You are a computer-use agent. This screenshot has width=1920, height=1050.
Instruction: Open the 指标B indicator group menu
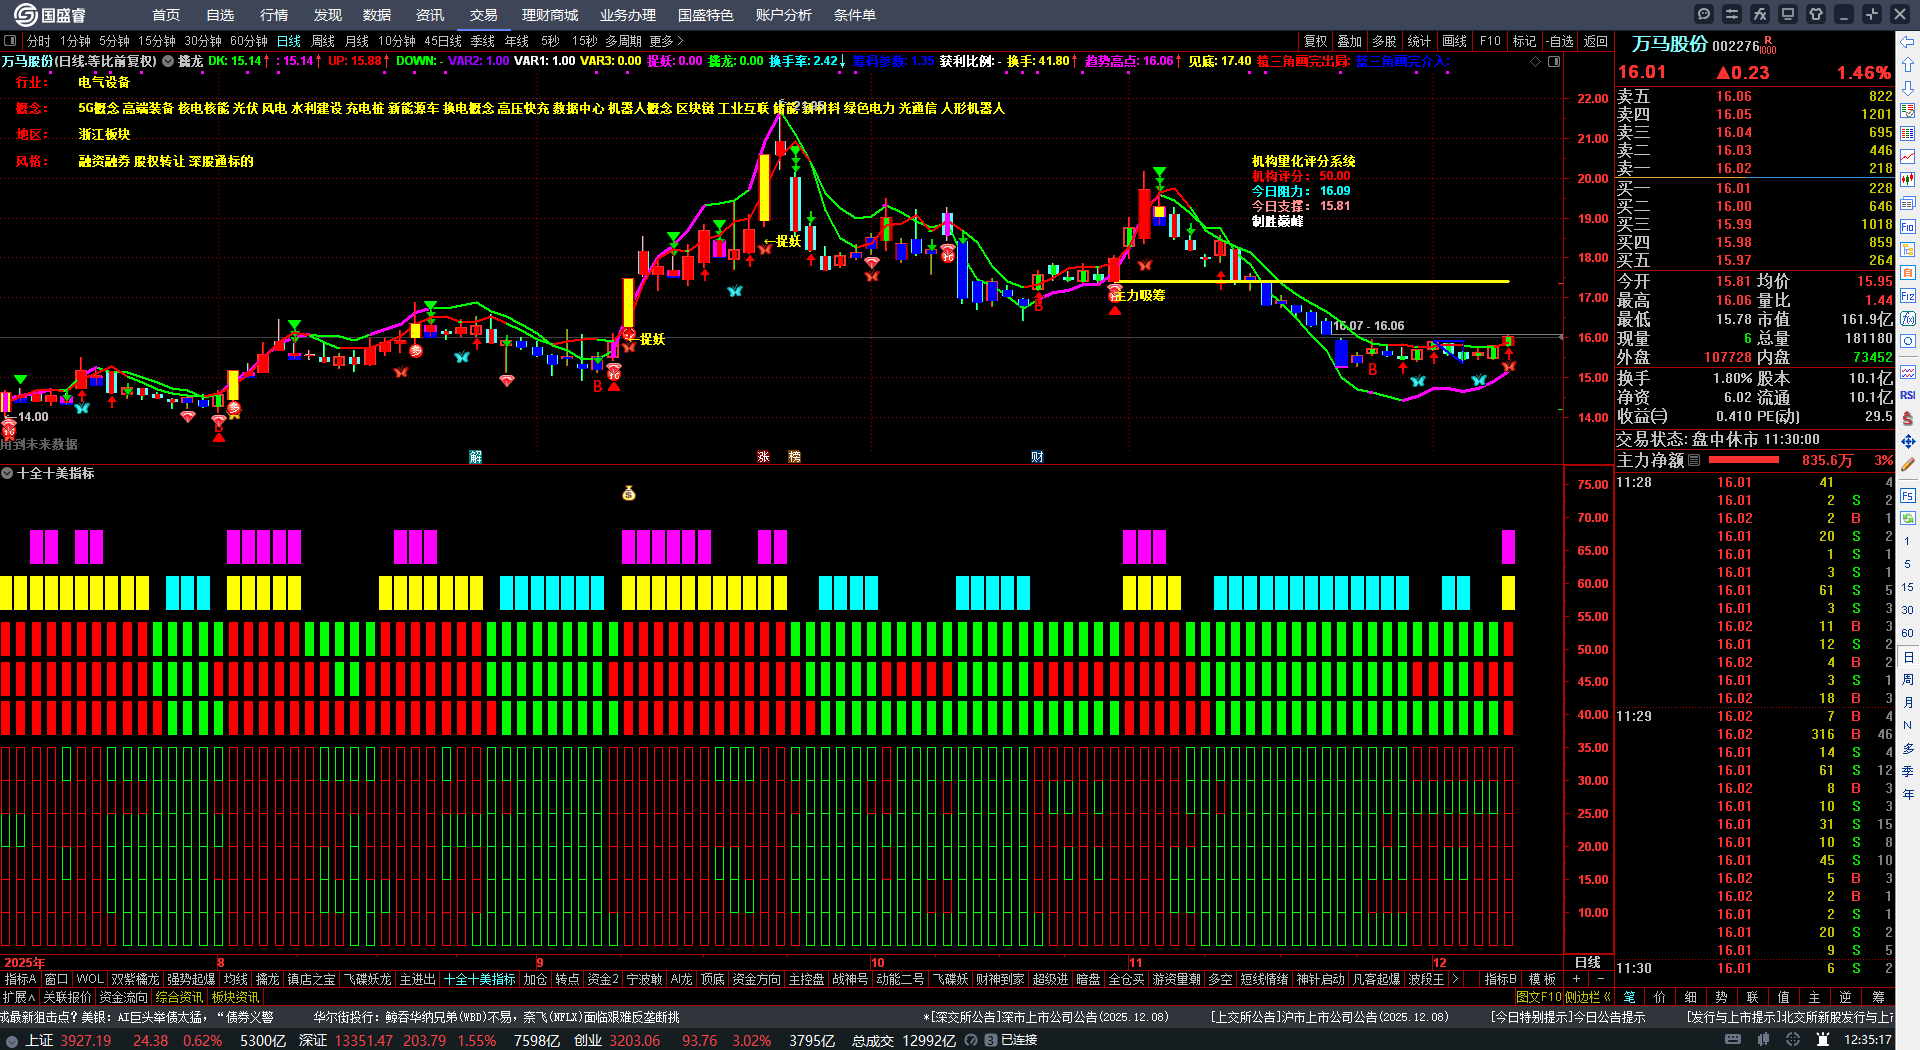tap(1500, 979)
